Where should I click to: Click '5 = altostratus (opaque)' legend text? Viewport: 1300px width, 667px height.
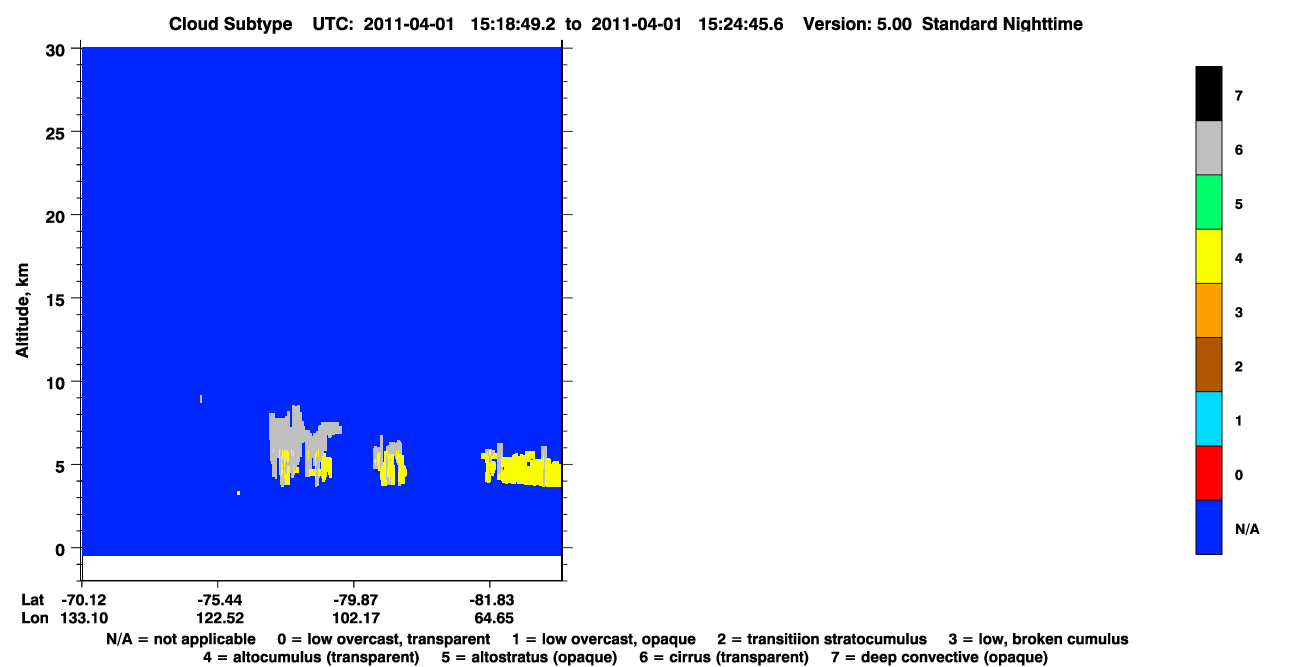coord(527,657)
